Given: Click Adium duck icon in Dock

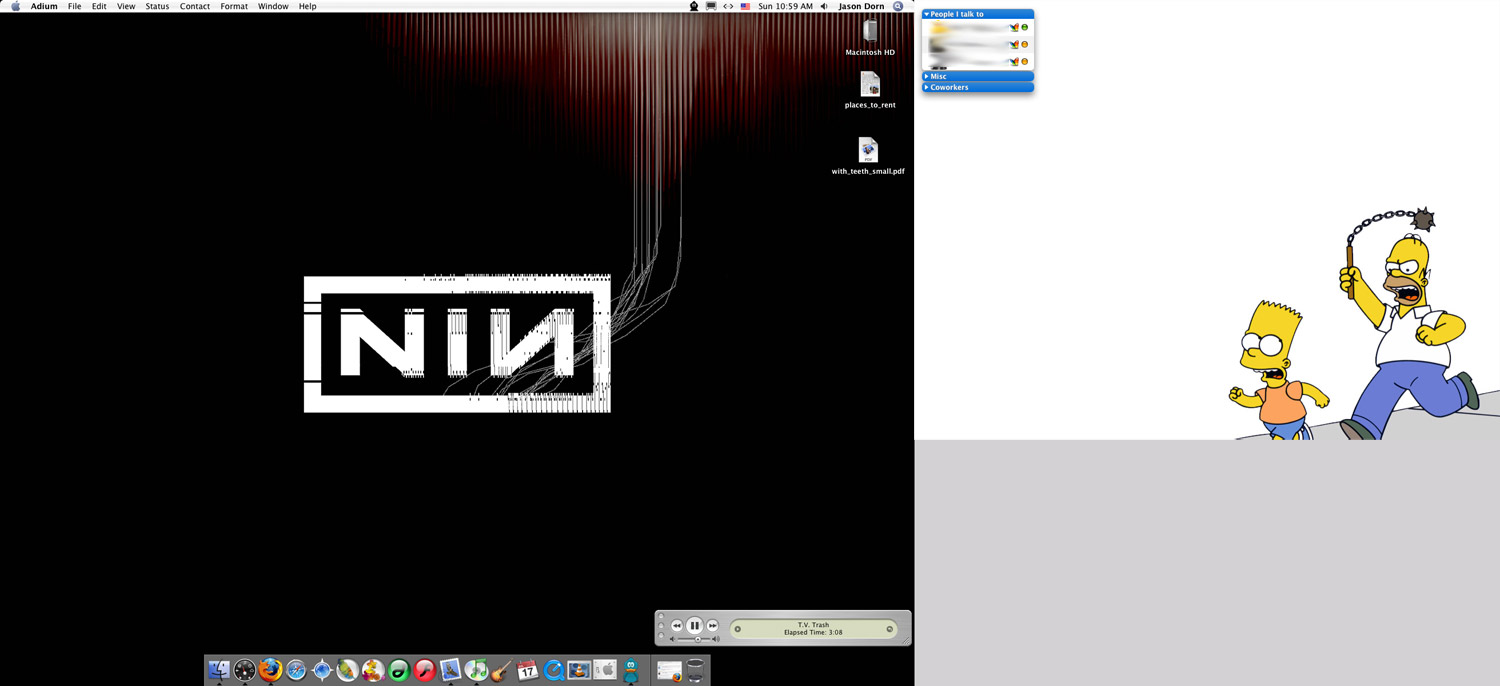Looking at the screenshot, I should [x=631, y=671].
